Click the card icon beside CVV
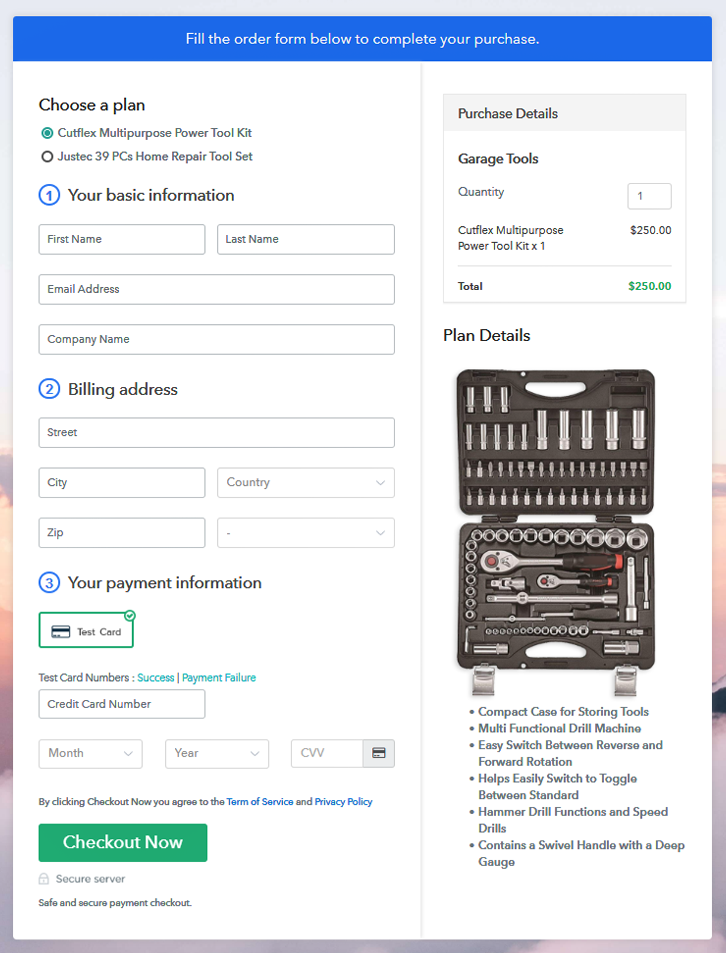The width and height of the screenshot is (726, 953). [x=378, y=754]
